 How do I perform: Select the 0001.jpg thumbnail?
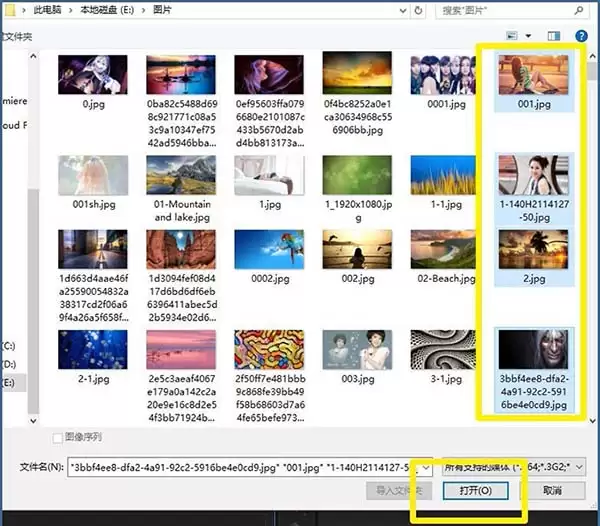click(443, 75)
